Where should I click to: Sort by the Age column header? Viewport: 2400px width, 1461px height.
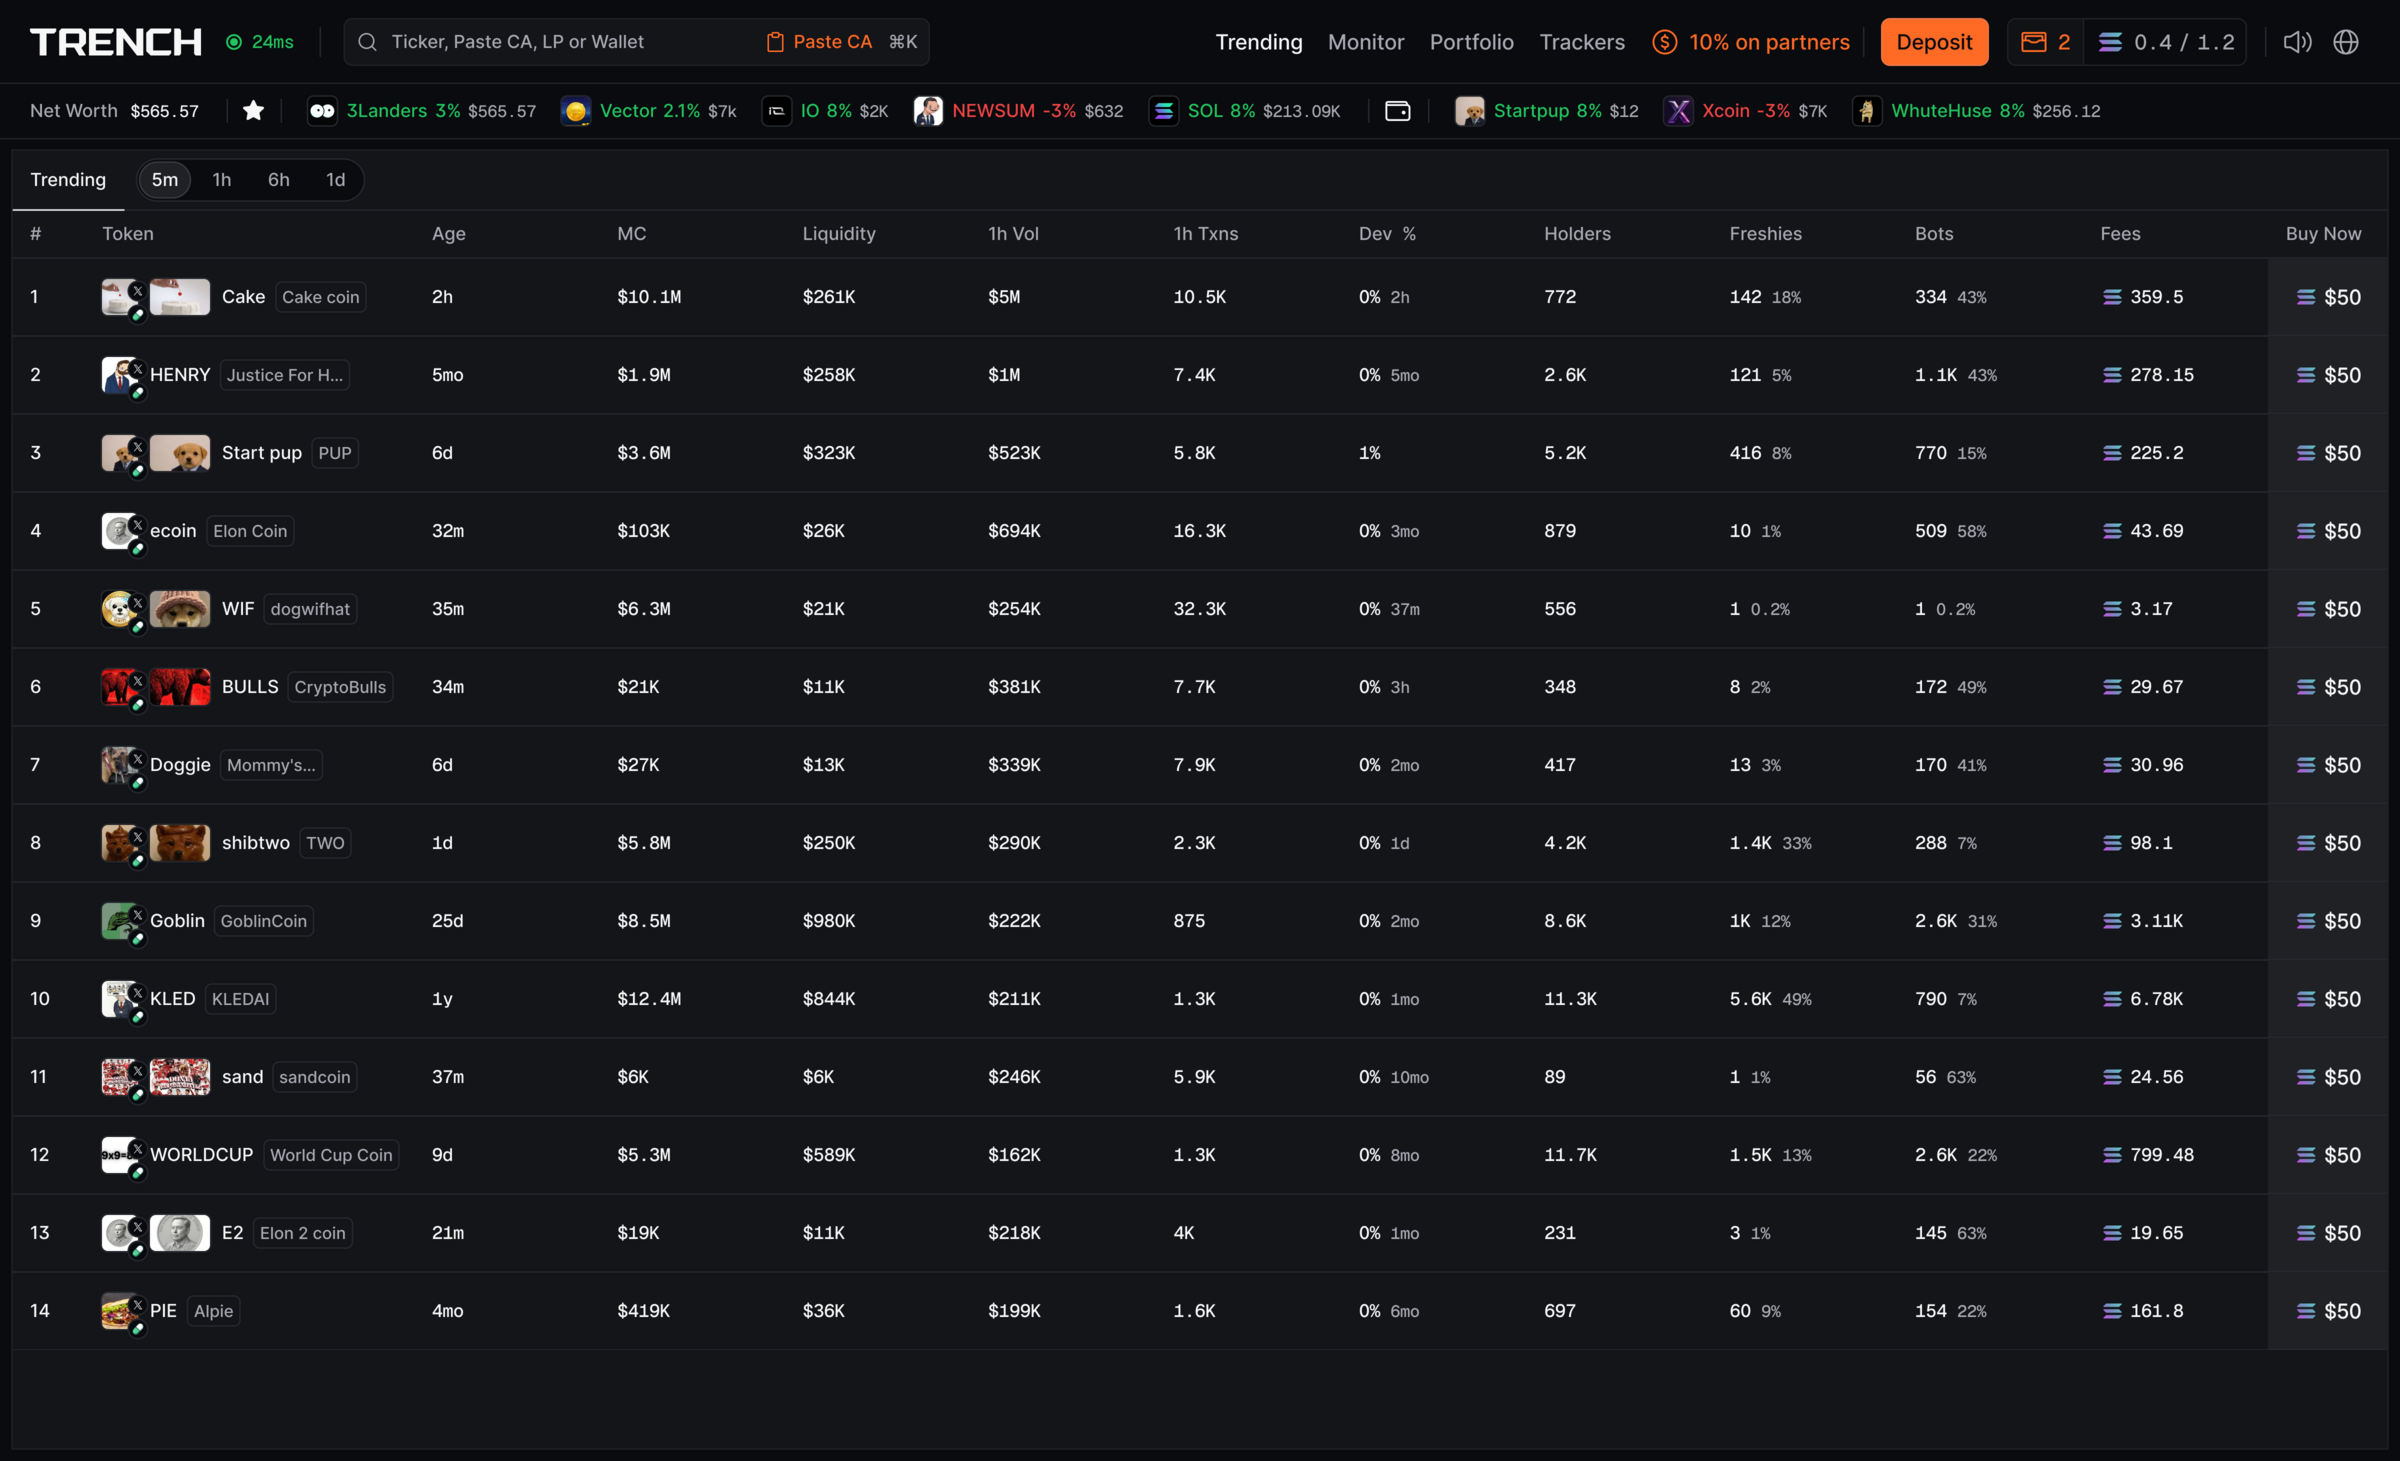pyautogui.click(x=449, y=234)
